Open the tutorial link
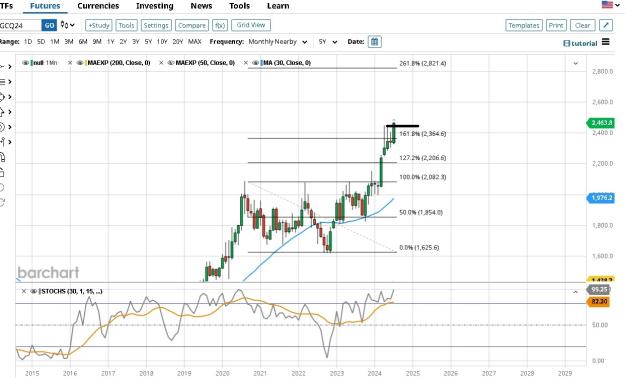 point(580,43)
